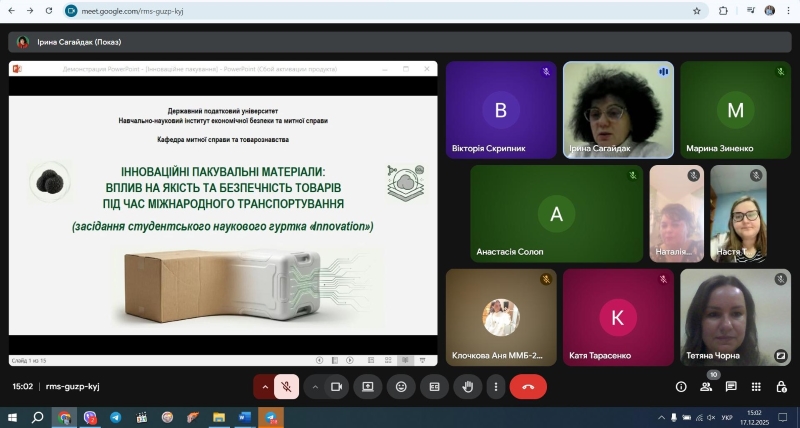Open Windows Start menu

pyautogui.click(x=12, y=418)
